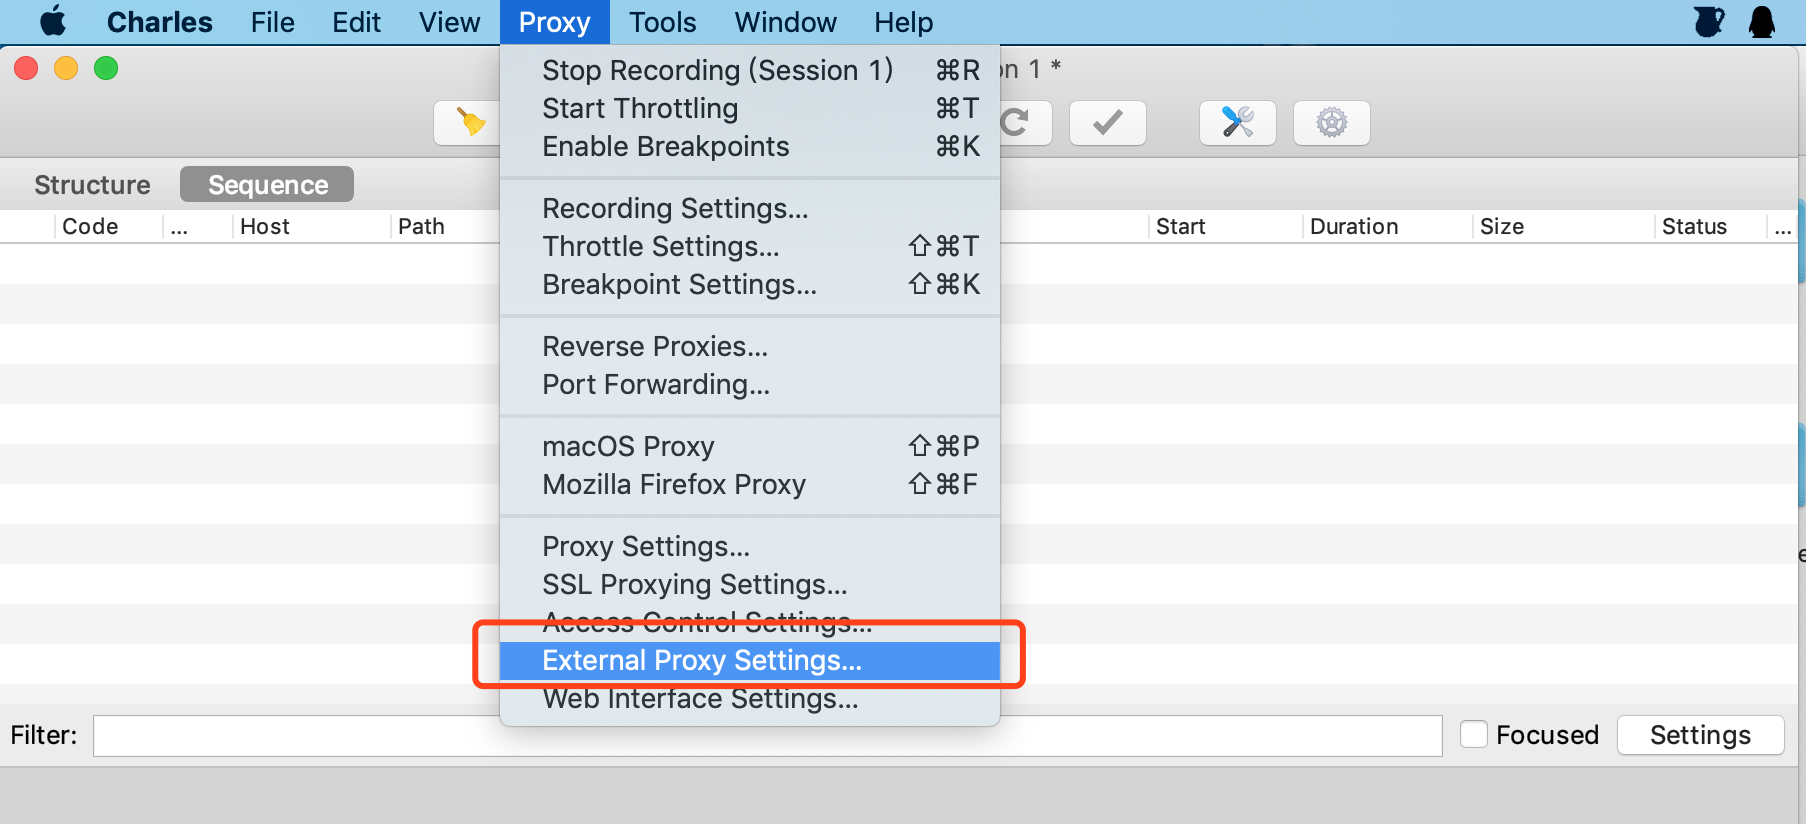Enable the Focused checkbox

1474,735
